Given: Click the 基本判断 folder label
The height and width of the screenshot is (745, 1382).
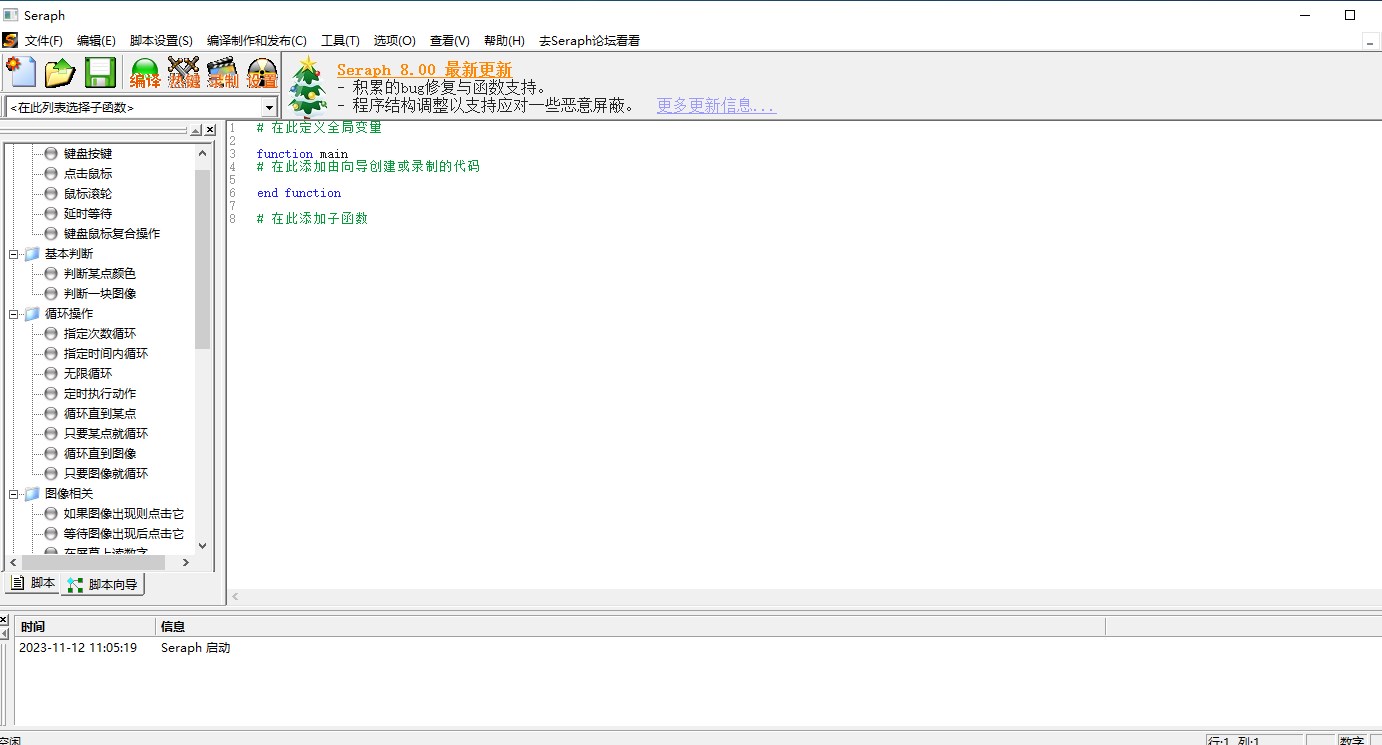Looking at the screenshot, I should 69,254.
